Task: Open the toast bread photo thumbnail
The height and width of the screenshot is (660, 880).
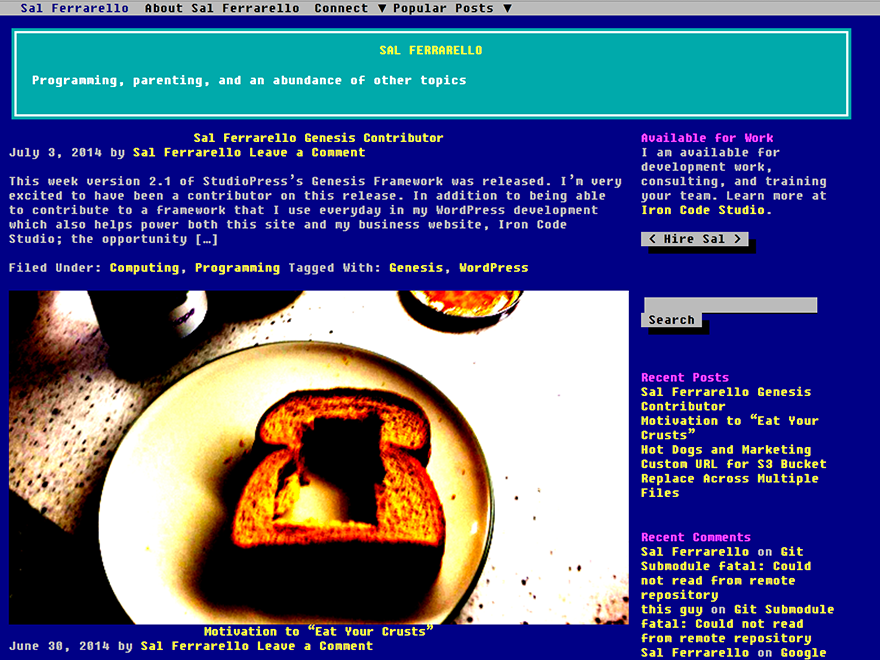Action: click(318, 457)
